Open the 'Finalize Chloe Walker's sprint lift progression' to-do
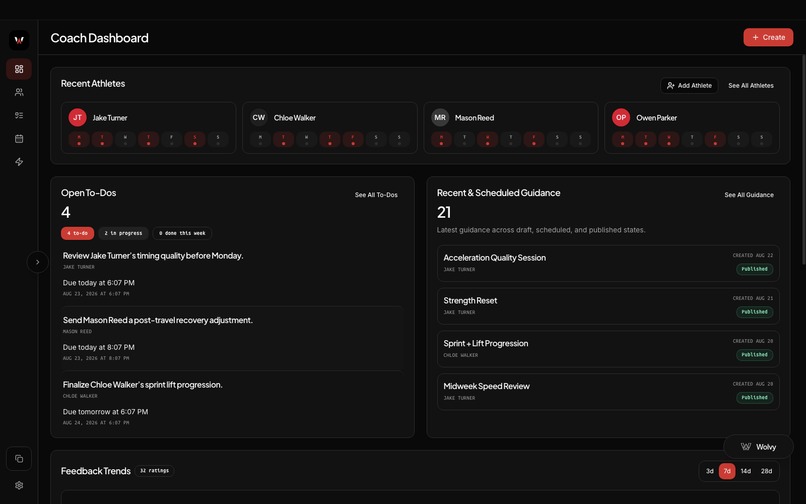Viewport: 806px width, 504px height. (x=142, y=385)
